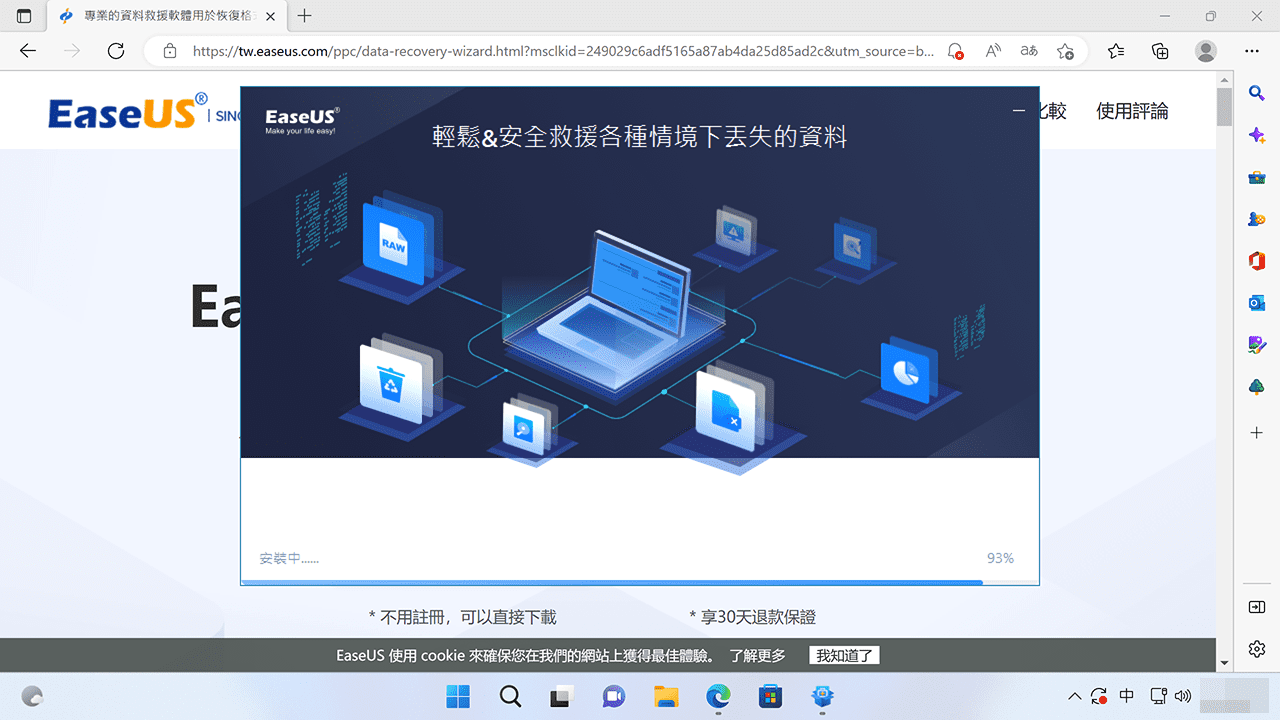Open Chat from the taskbar
The image size is (1280, 720).
click(x=613, y=696)
